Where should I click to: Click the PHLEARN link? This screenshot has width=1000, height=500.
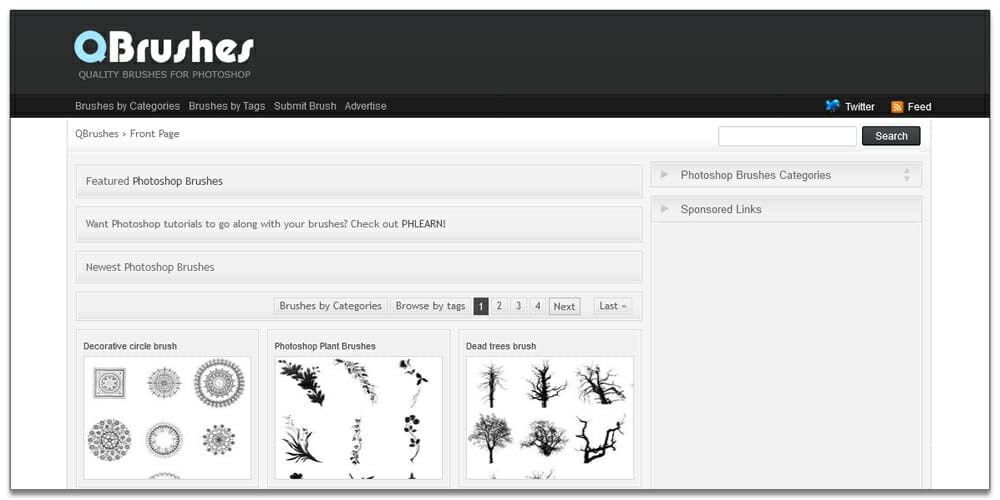(423, 224)
